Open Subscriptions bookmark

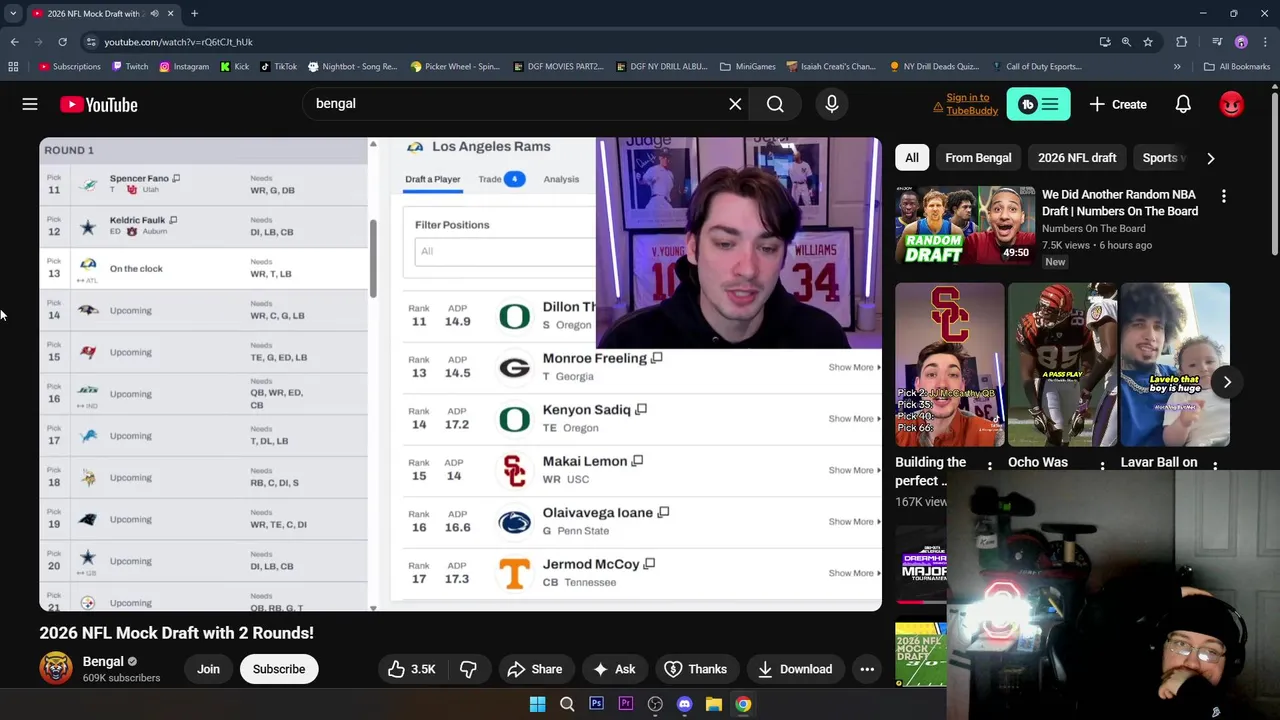[x=69, y=66]
